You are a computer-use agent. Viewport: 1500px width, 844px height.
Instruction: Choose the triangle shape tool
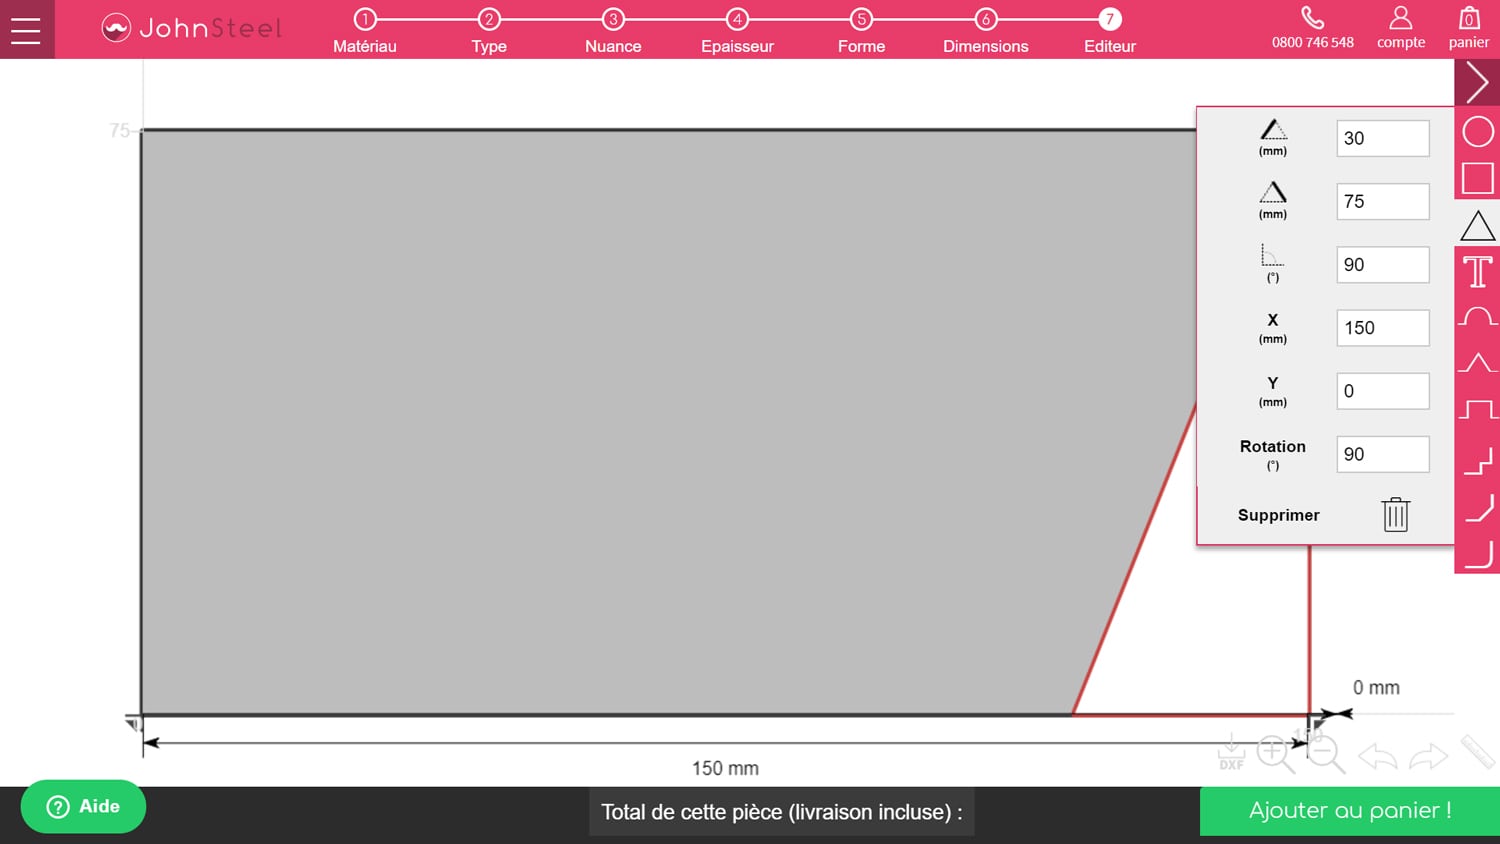(1477, 226)
